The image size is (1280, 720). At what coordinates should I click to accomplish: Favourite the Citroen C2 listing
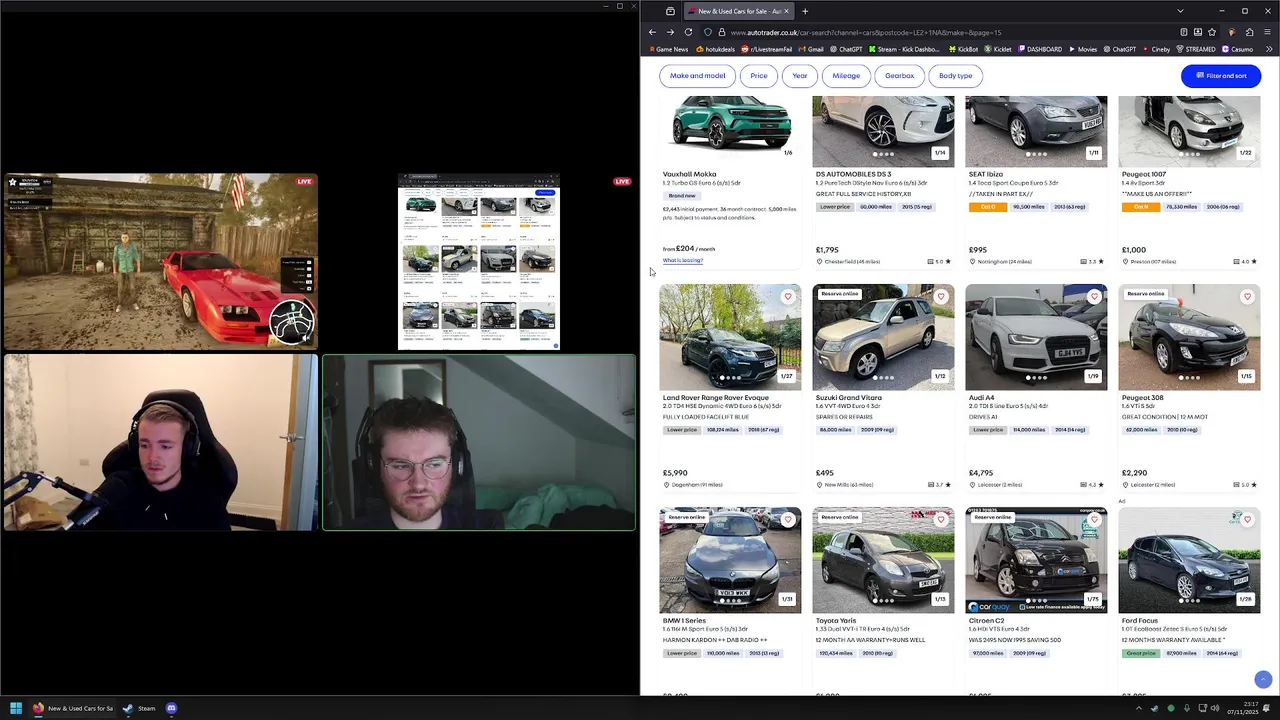pyautogui.click(x=1094, y=520)
